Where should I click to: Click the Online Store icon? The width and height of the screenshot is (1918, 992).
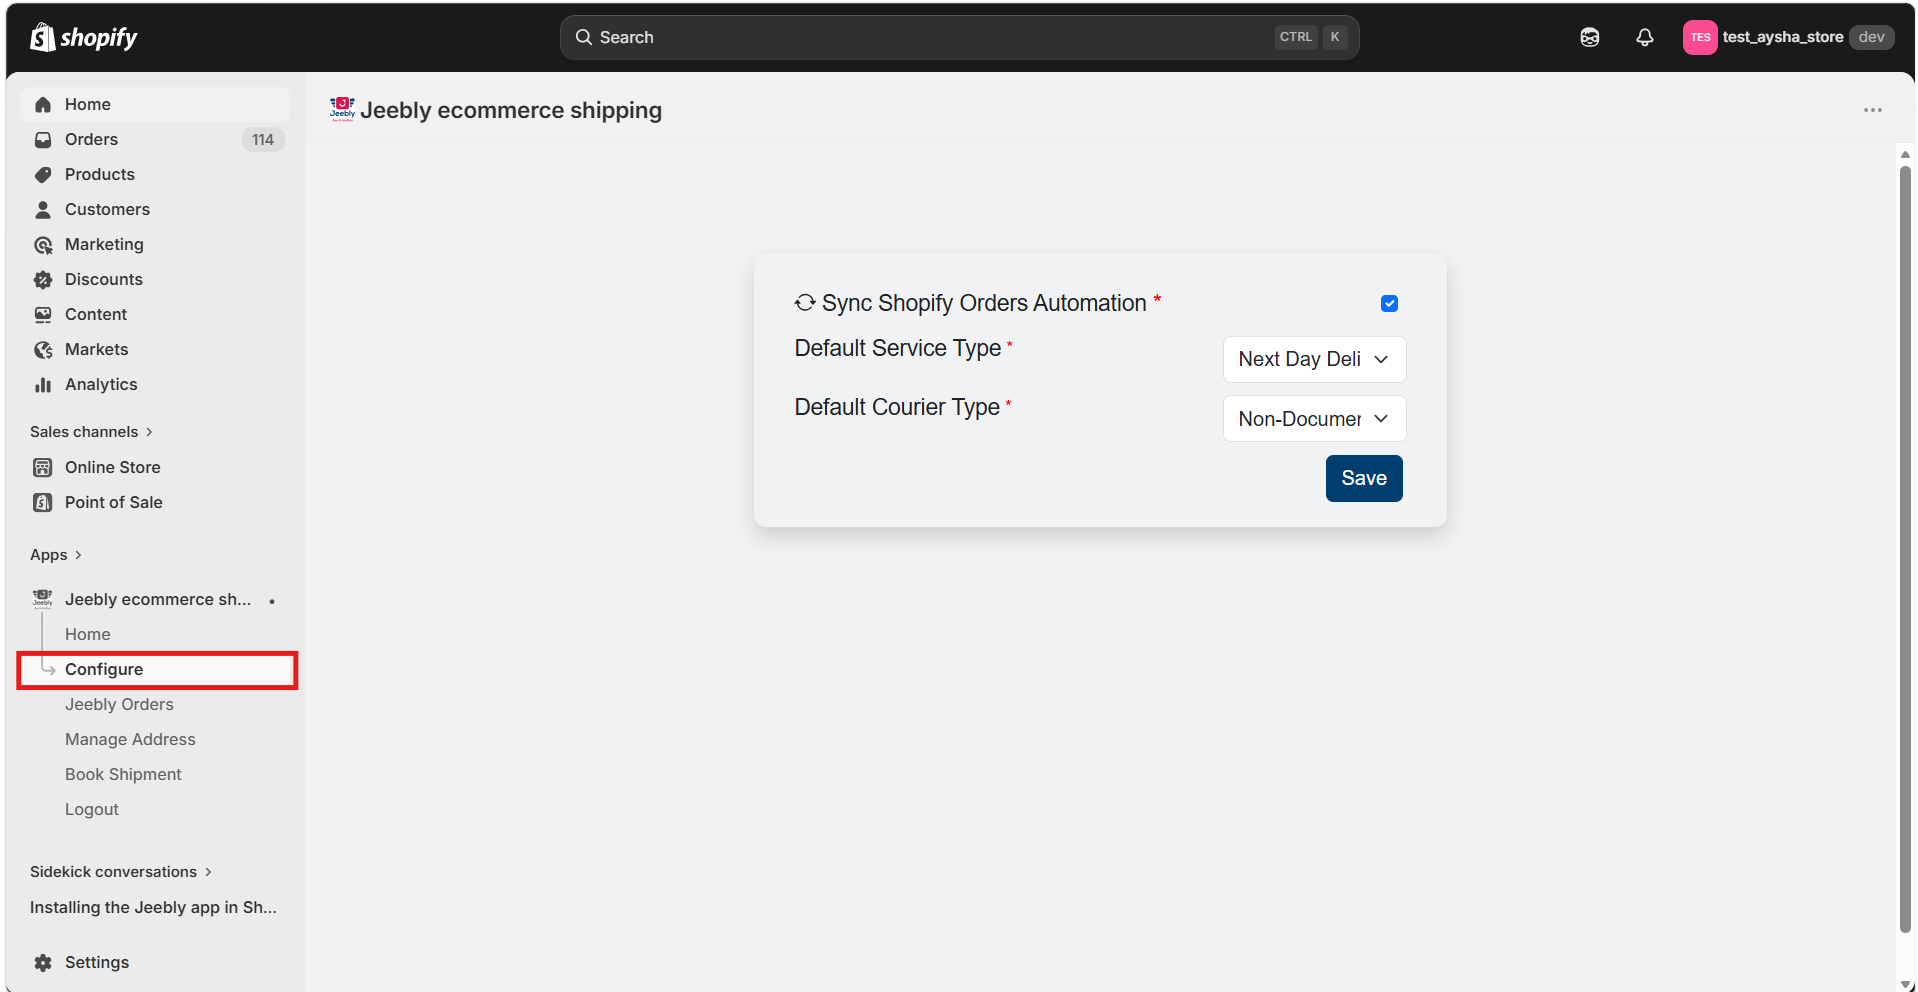(x=43, y=467)
